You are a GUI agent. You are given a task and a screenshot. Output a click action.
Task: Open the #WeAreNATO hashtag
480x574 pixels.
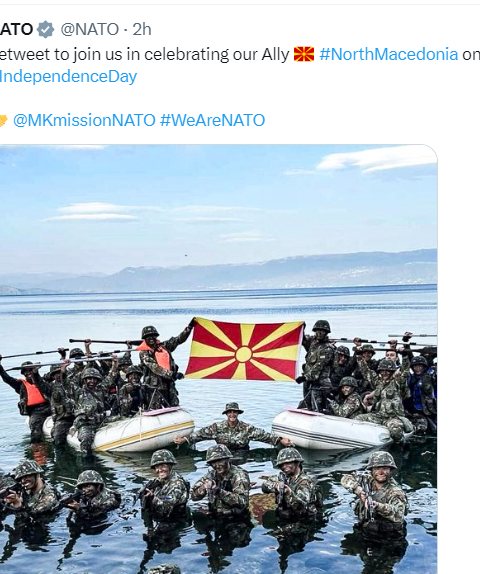(212, 120)
